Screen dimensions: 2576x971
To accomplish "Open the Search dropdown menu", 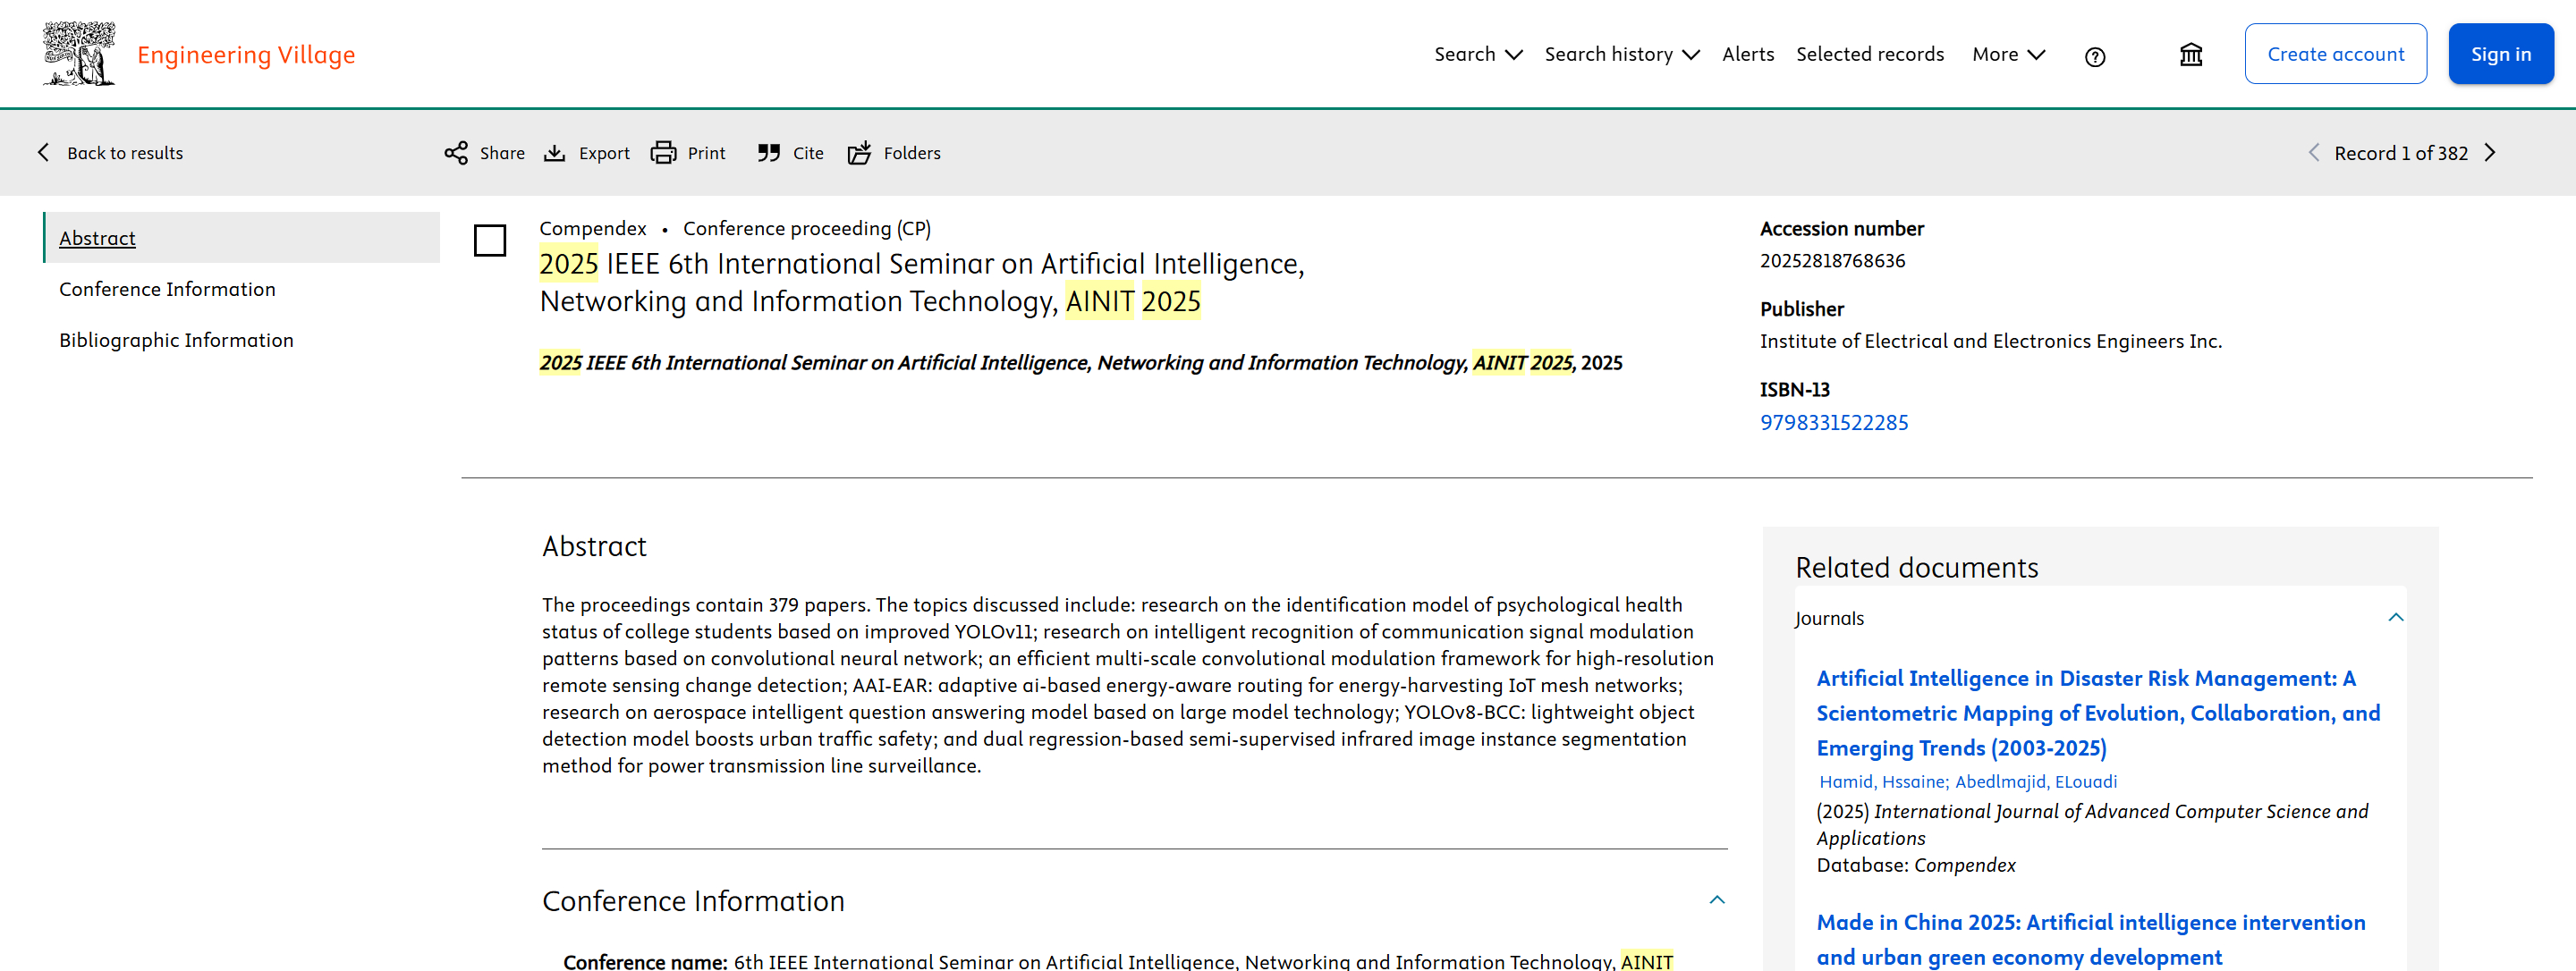I will [1477, 54].
